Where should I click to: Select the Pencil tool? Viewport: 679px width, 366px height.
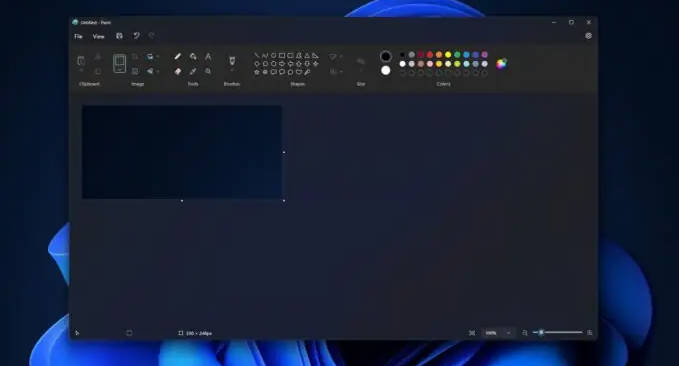click(x=178, y=56)
